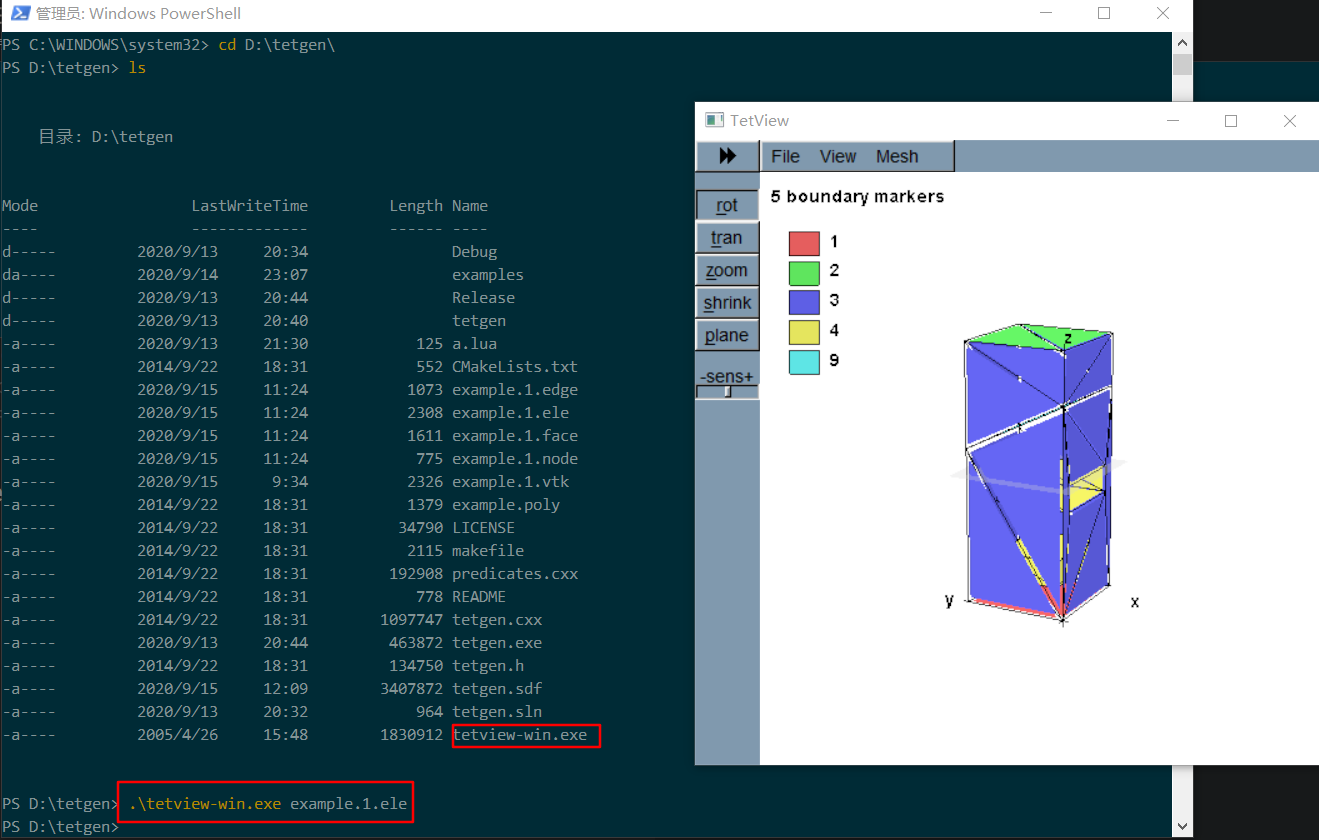Click 'tetgen.sdf' in the file listing
Screen dimensions: 1319x840
[x=497, y=688]
